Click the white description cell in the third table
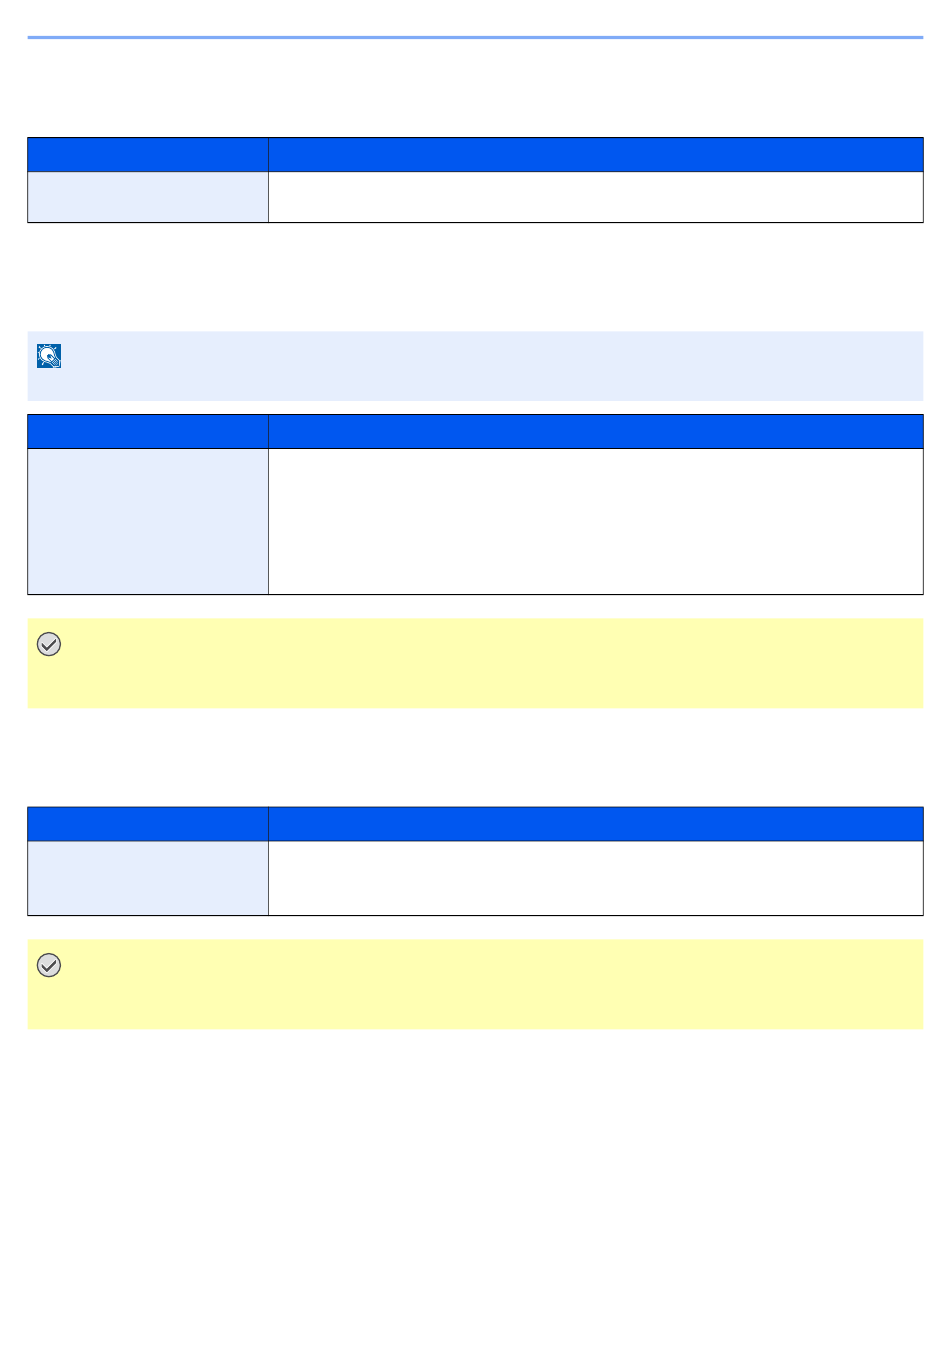 point(596,878)
